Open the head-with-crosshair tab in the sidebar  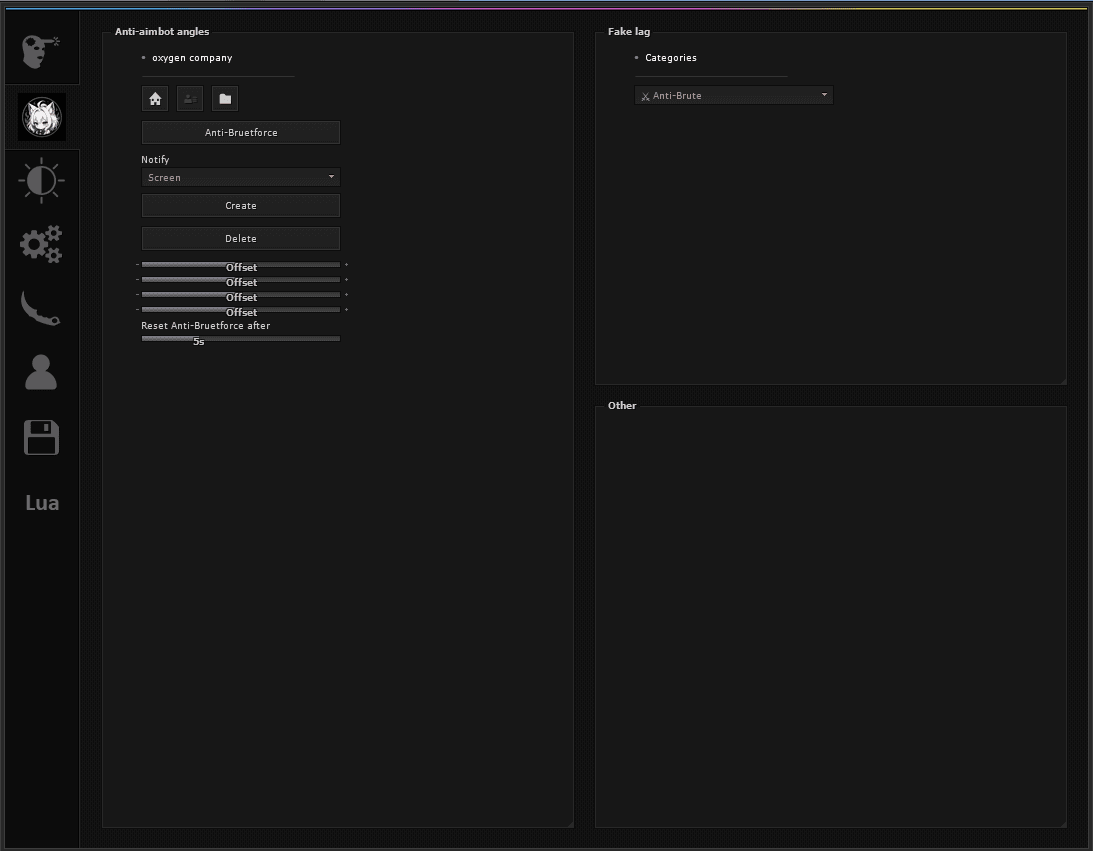click(41, 51)
